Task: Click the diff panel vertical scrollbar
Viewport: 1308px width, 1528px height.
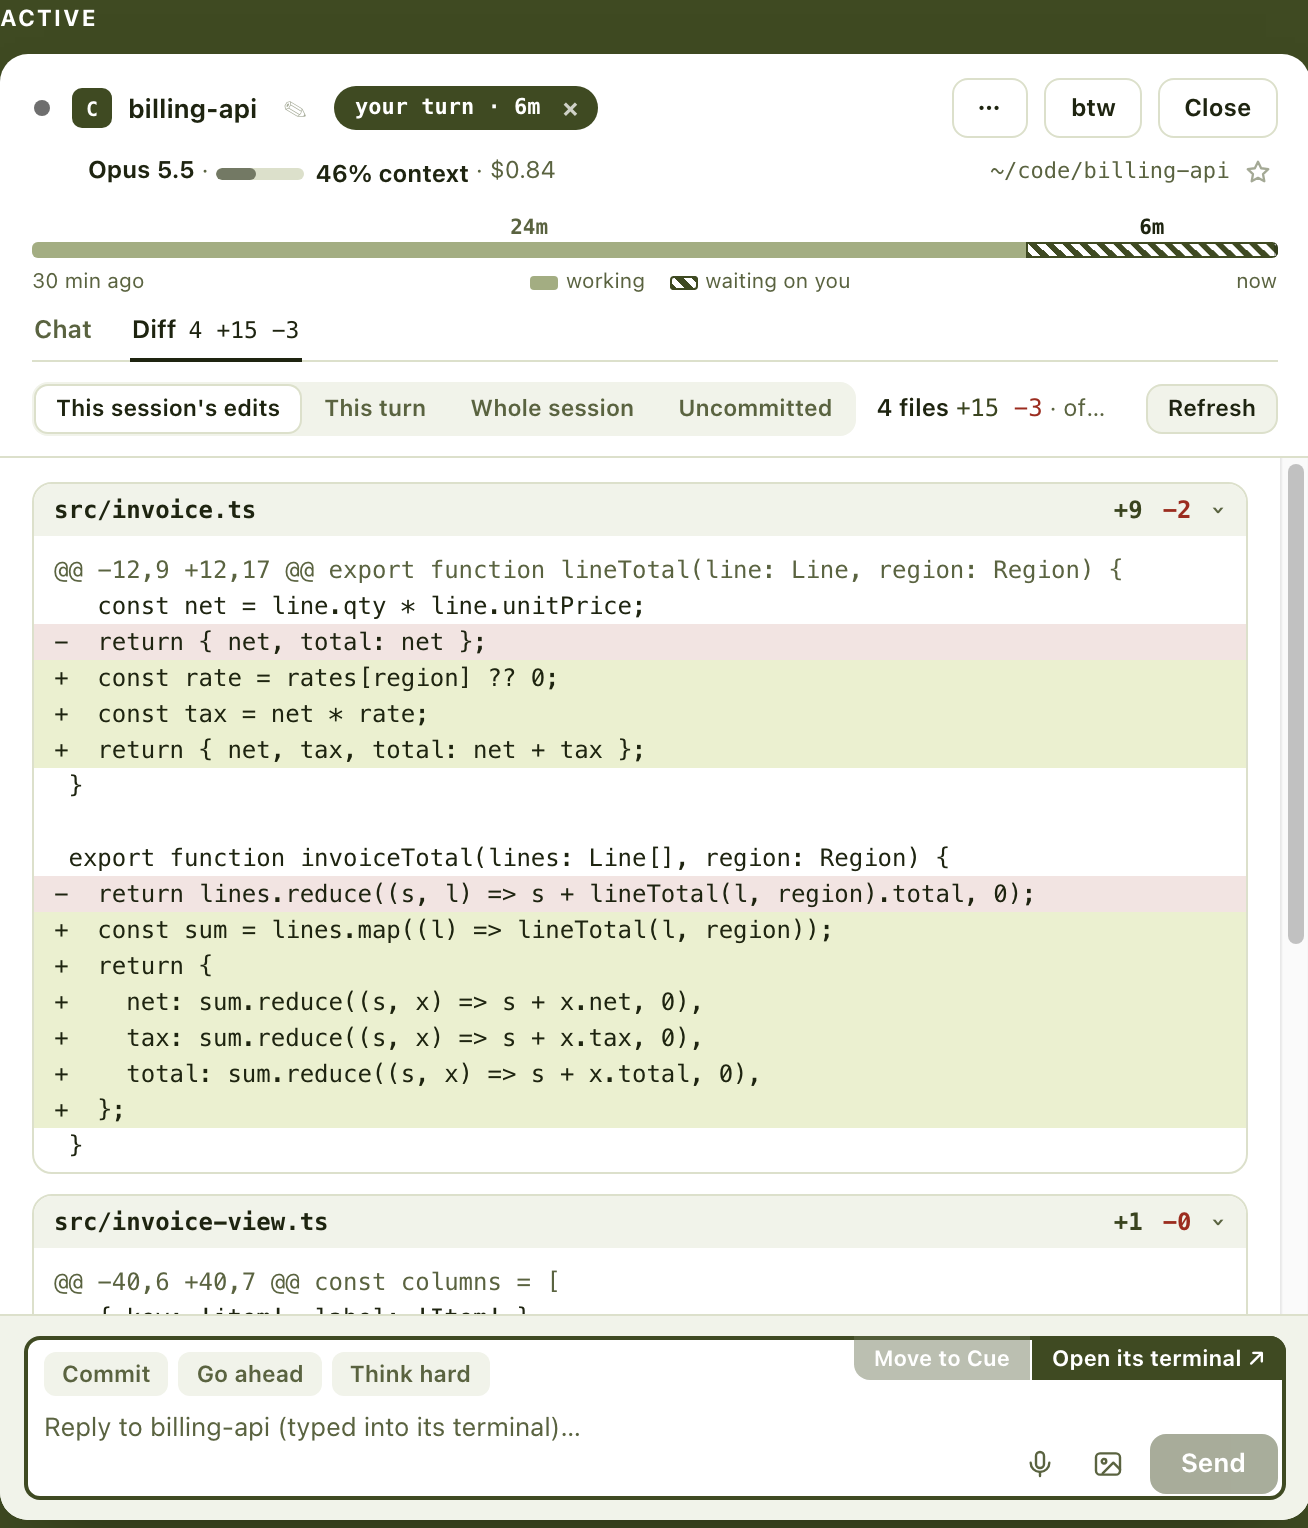Action: pyautogui.click(x=1295, y=704)
